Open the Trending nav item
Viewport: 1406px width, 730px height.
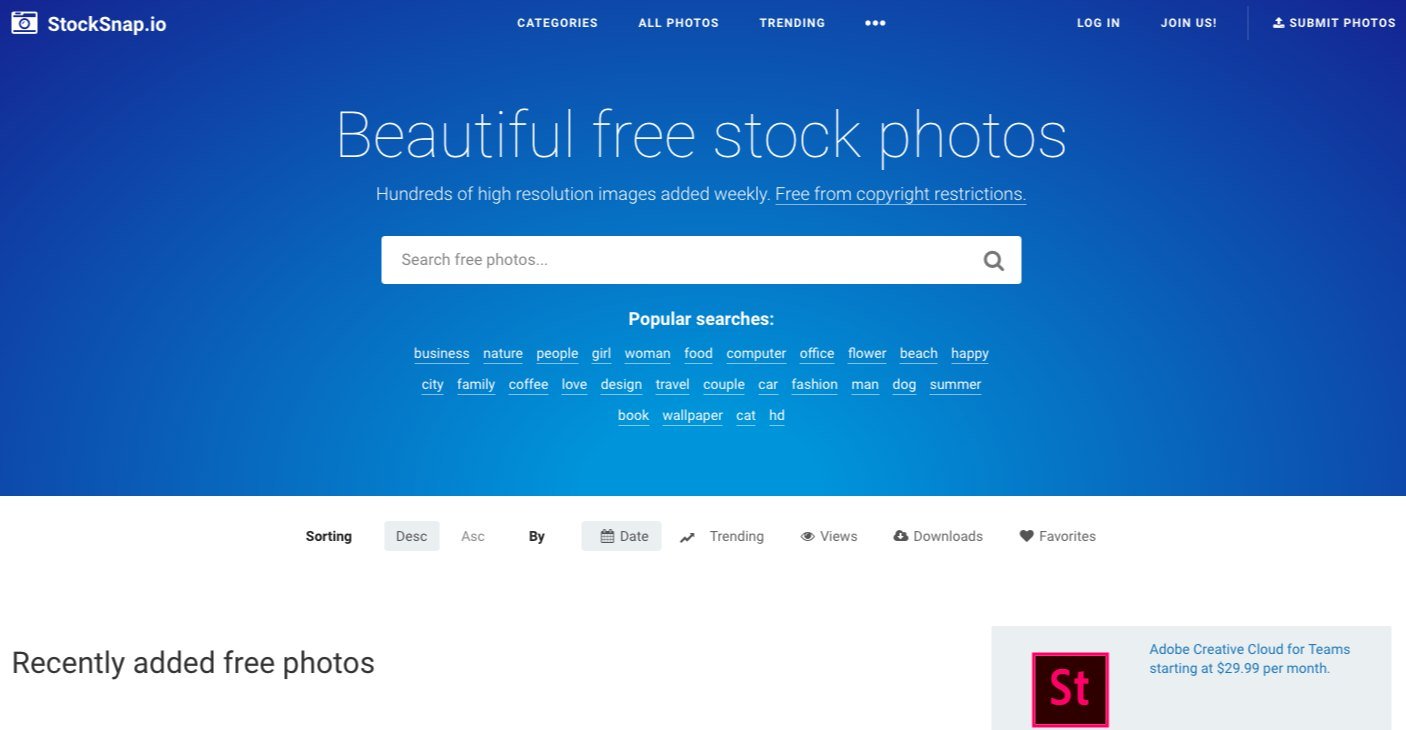(x=792, y=23)
